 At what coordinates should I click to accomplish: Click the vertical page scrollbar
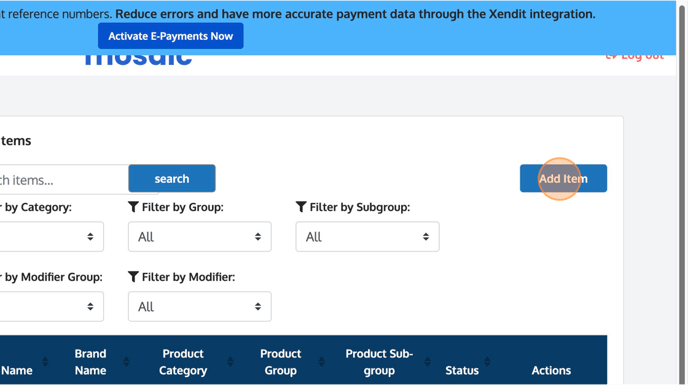click(682, 192)
